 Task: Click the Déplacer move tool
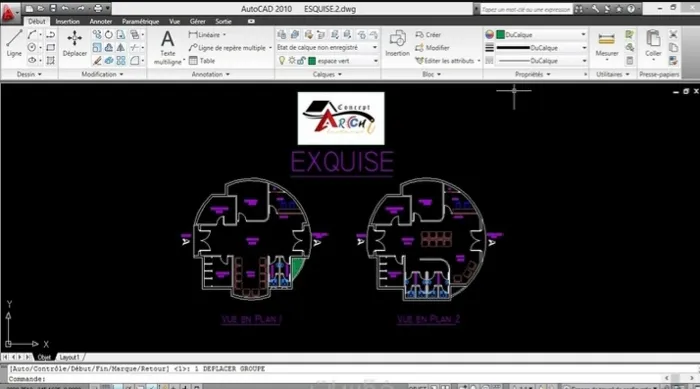coord(75,43)
